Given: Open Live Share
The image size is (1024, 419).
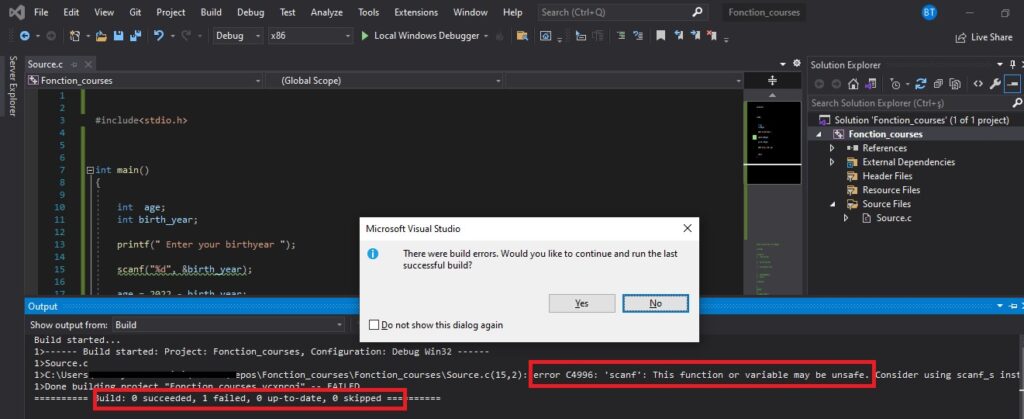Looking at the screenshot, I should [984, 37].
